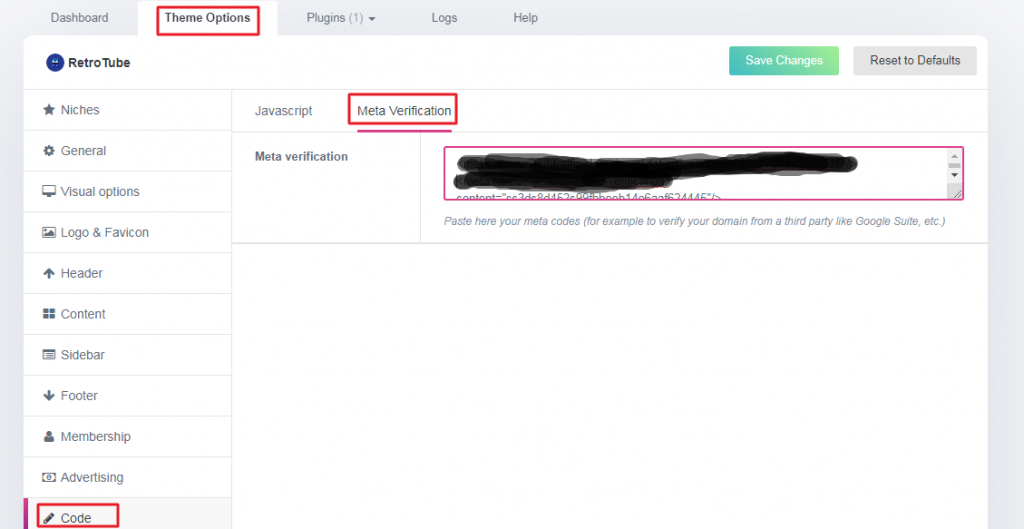The image size is (1024, 529).
Task: Click the Membership person icon
Action: [x=48, y=437]
